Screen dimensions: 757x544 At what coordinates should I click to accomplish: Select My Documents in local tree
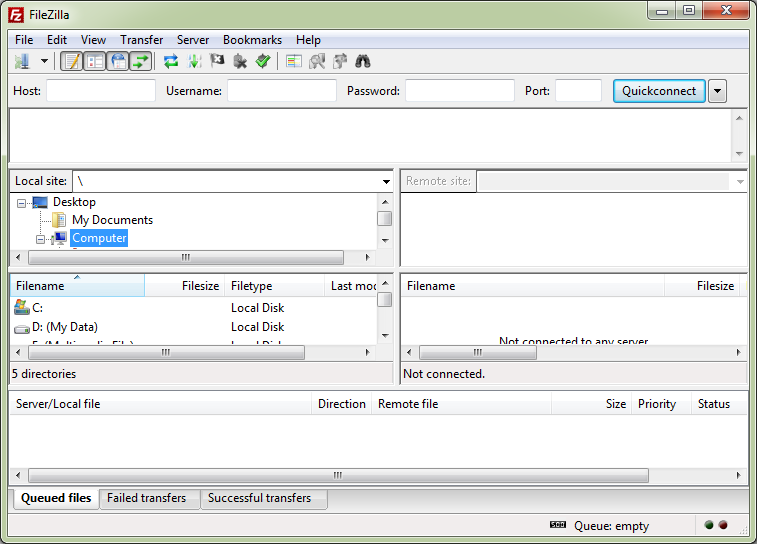tap(112, 220)
